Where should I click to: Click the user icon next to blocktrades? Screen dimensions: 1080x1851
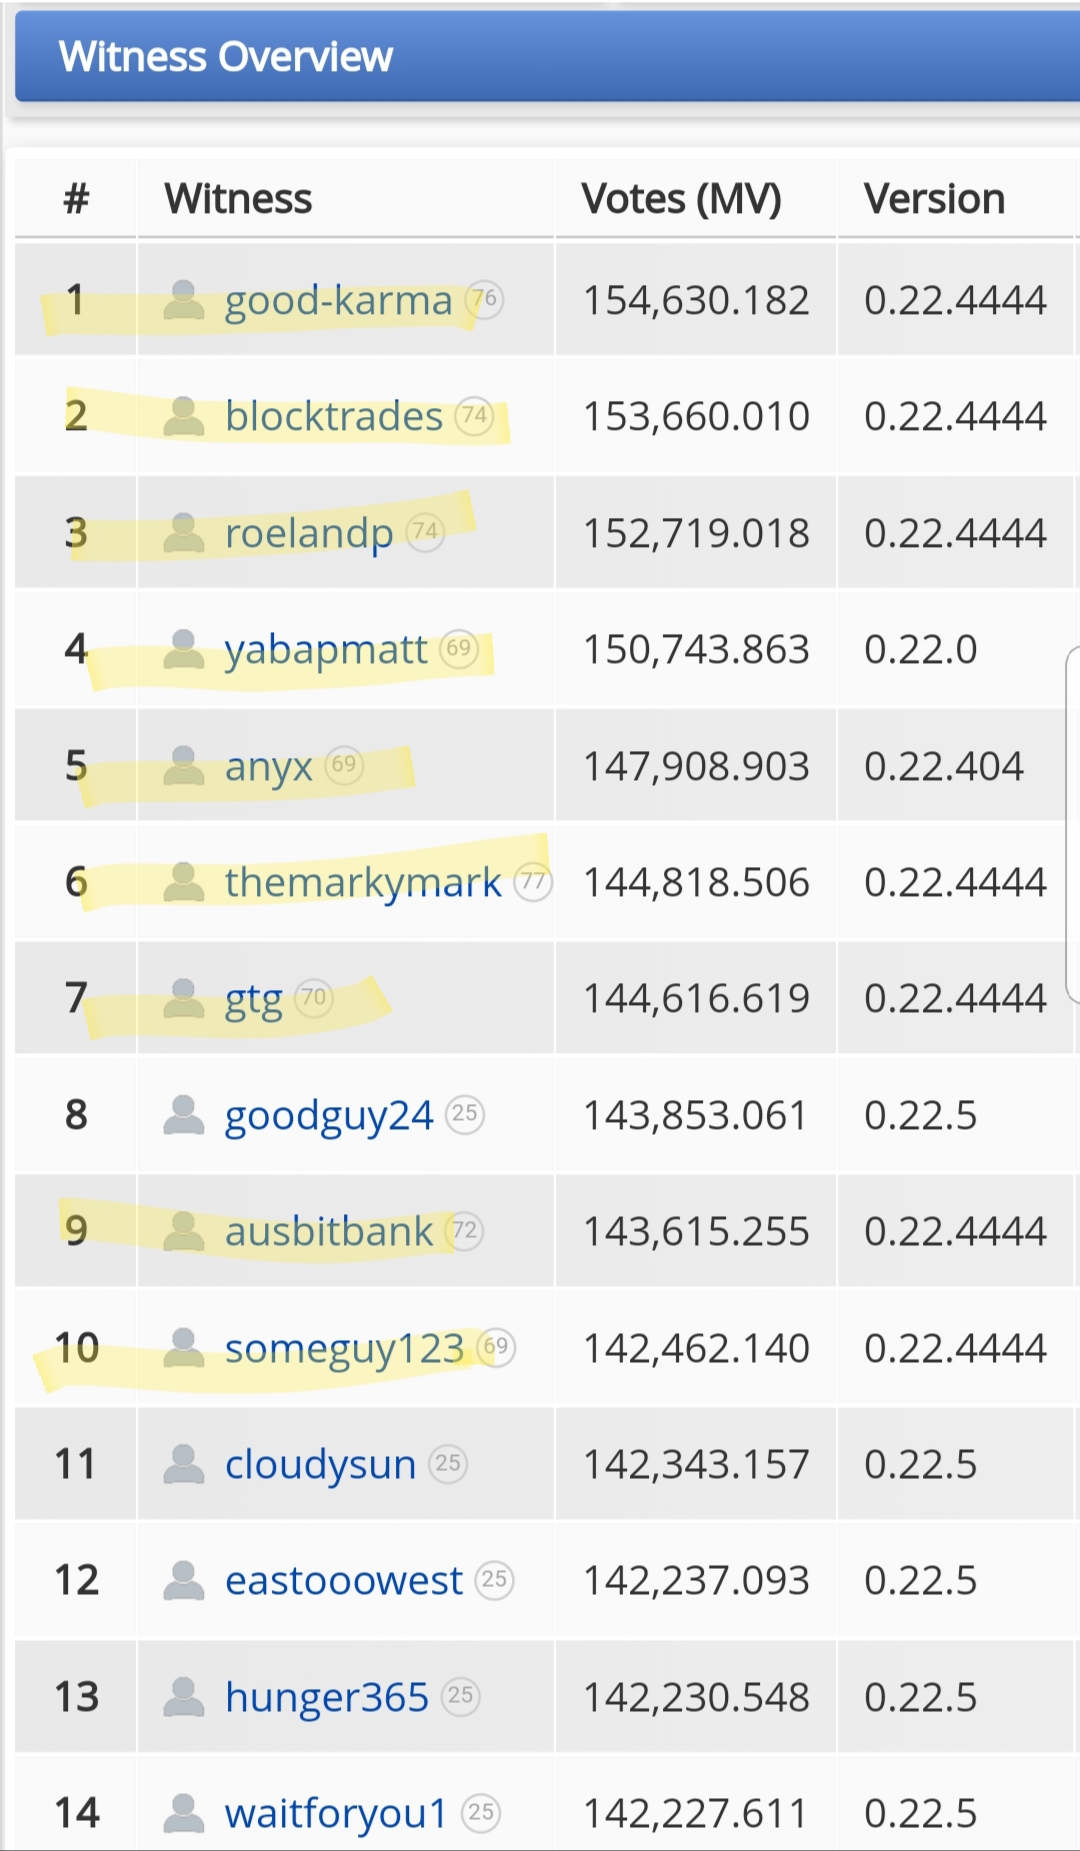tap(184, 416)
